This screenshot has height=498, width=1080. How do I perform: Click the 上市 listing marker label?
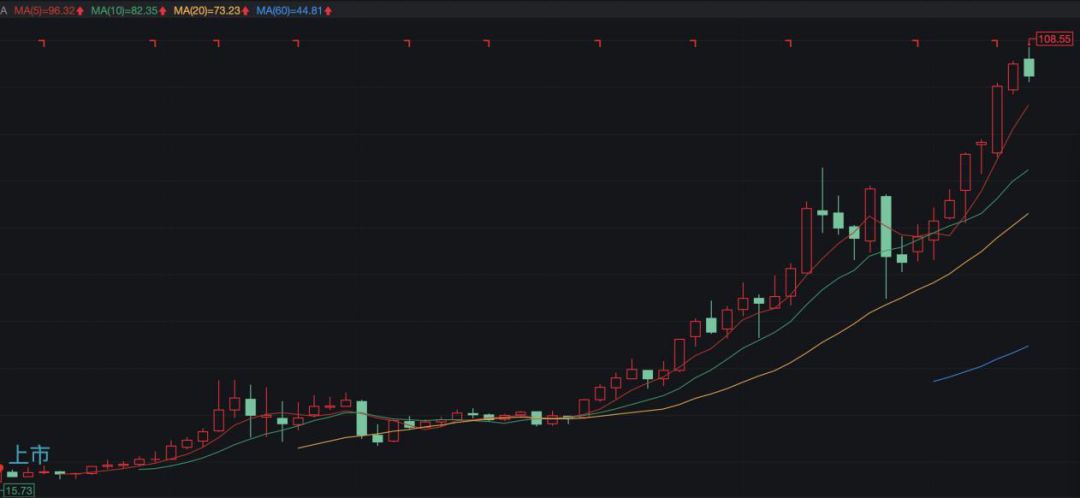pos(29,455)
